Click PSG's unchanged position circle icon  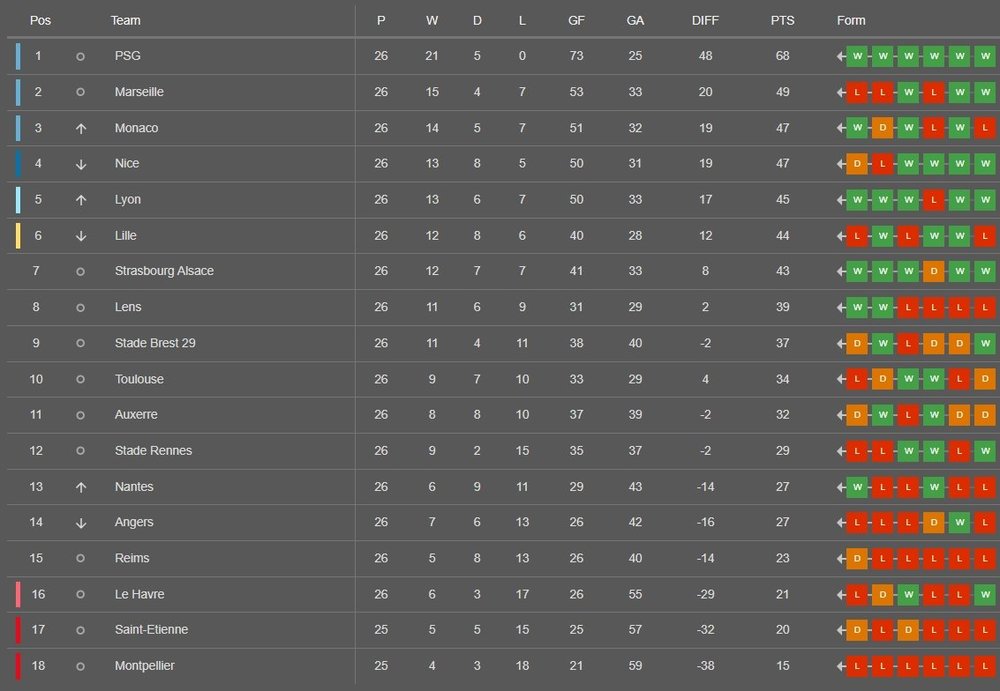(x=81, y=57)
